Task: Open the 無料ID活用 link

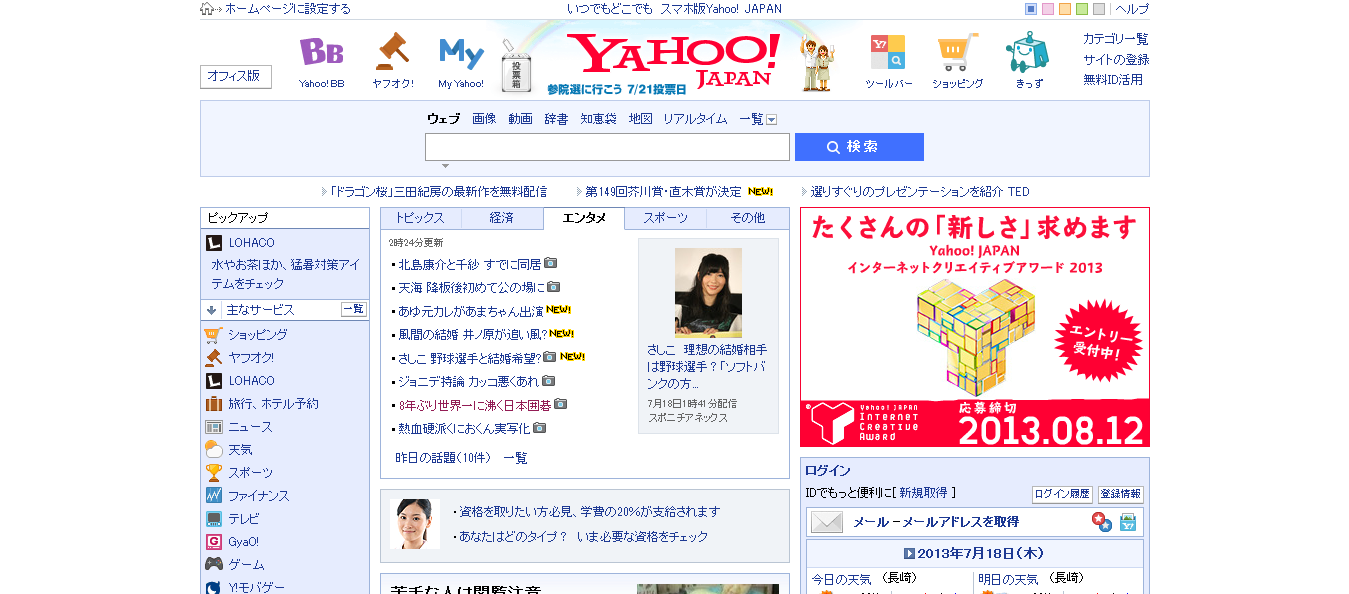Action: point(1113,79)
